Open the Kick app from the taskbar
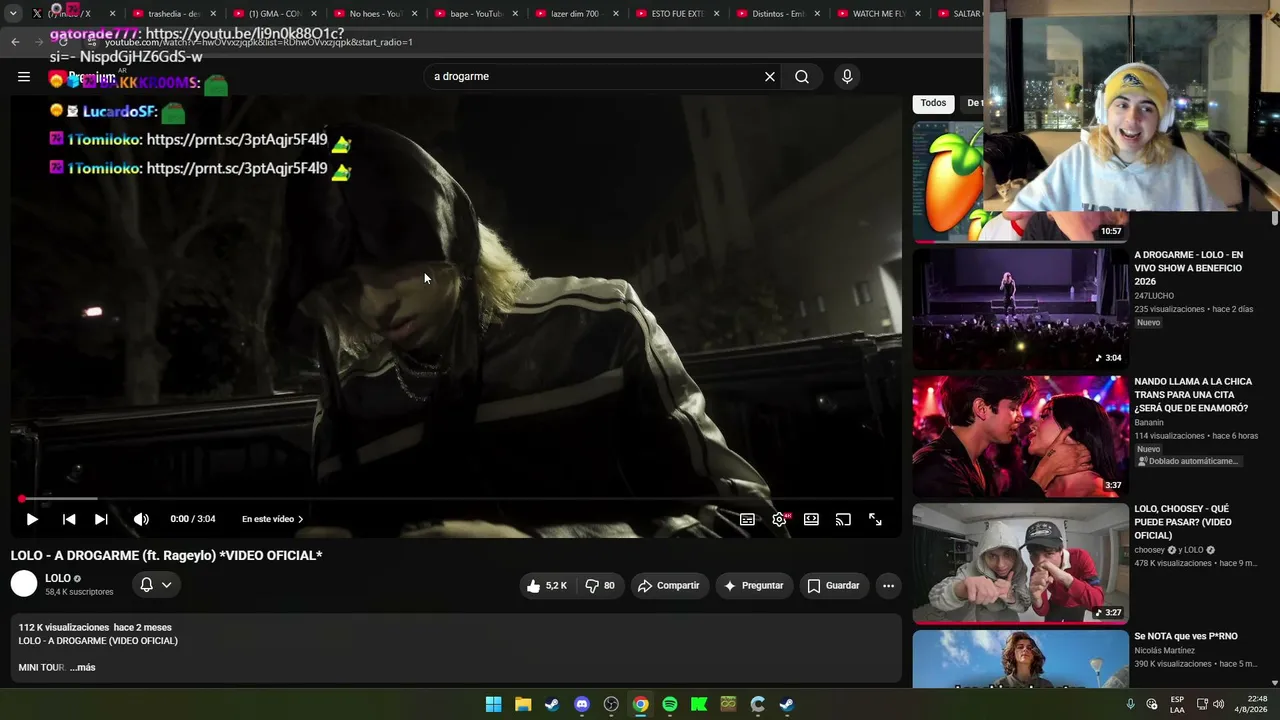1280x720 pixels. tap(699, 704)
